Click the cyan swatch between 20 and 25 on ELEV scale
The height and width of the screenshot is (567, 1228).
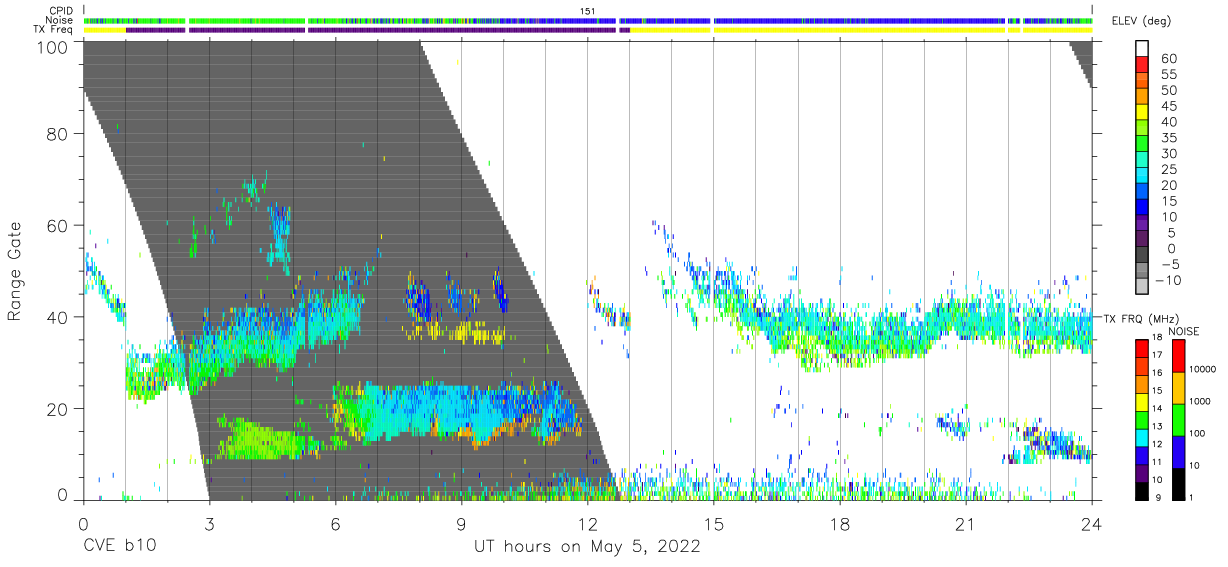click(x=1143, y=175)
